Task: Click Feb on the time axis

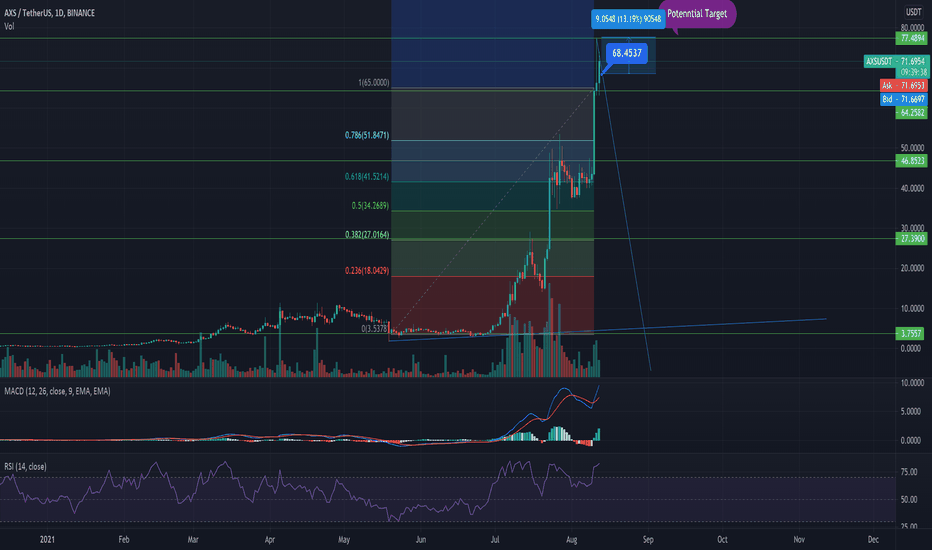Action: (124, 540)
